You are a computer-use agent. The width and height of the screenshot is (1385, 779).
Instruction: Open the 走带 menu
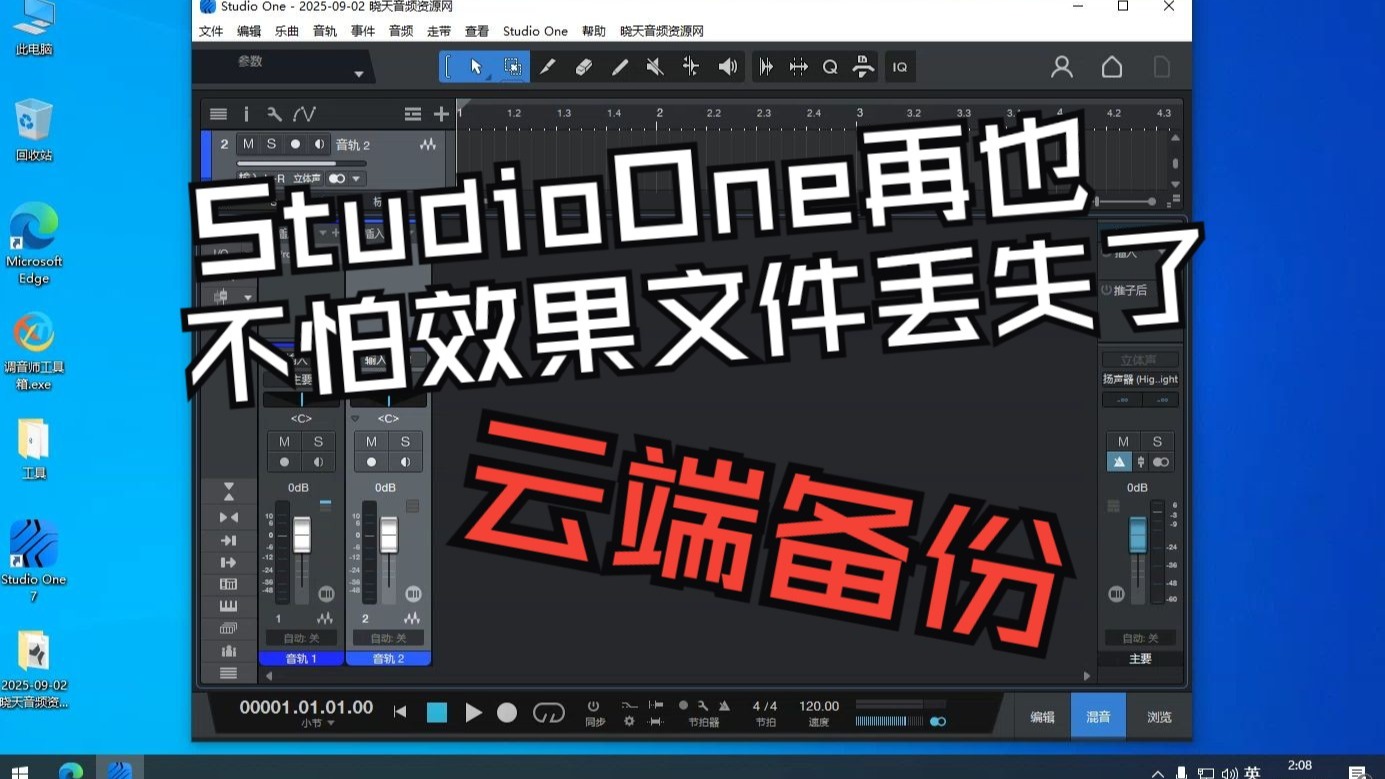[x=439, y=31]
